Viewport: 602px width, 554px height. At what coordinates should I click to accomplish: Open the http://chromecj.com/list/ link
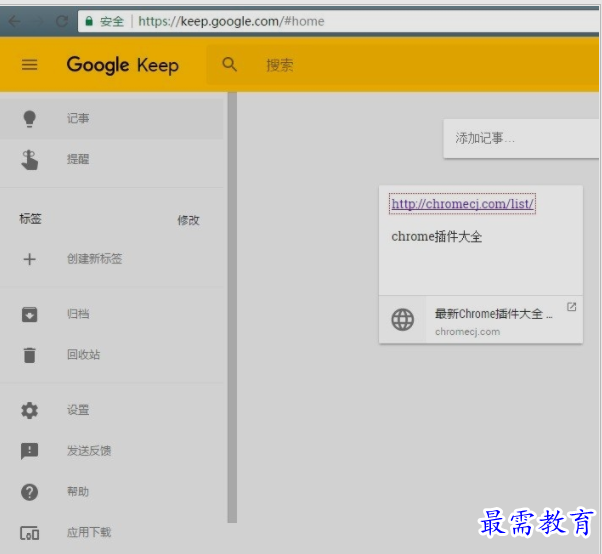click(x=462, y=204)
